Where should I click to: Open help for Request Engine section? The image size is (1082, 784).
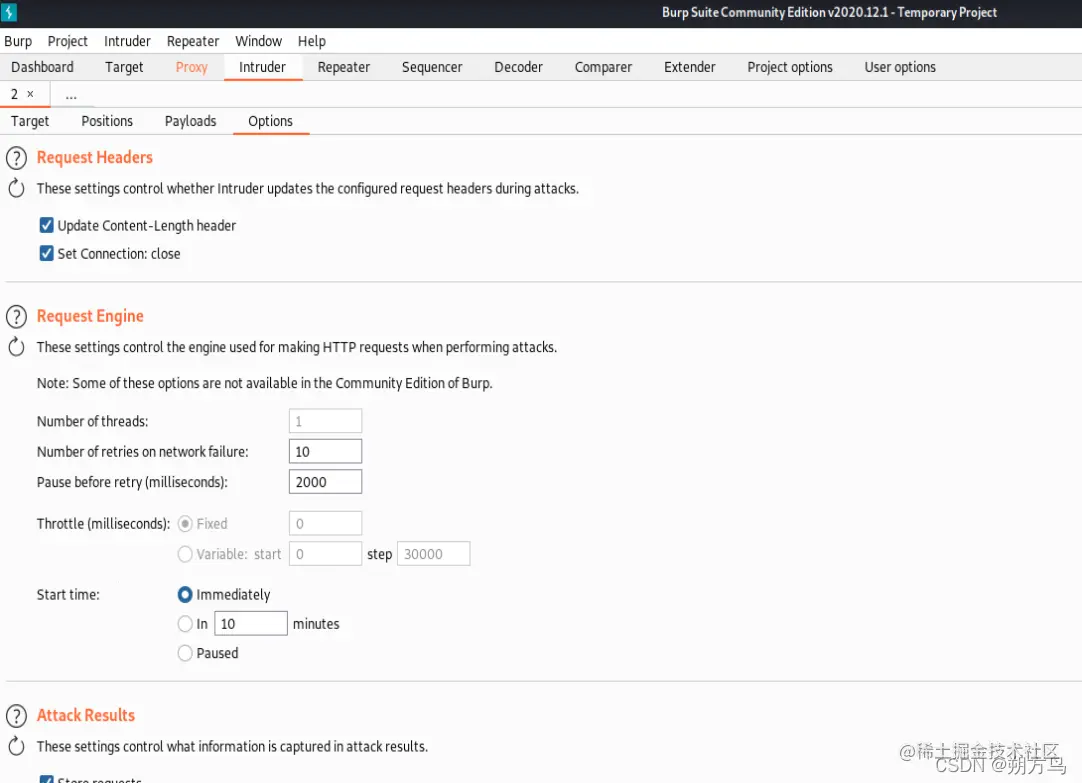coord(17,317)
